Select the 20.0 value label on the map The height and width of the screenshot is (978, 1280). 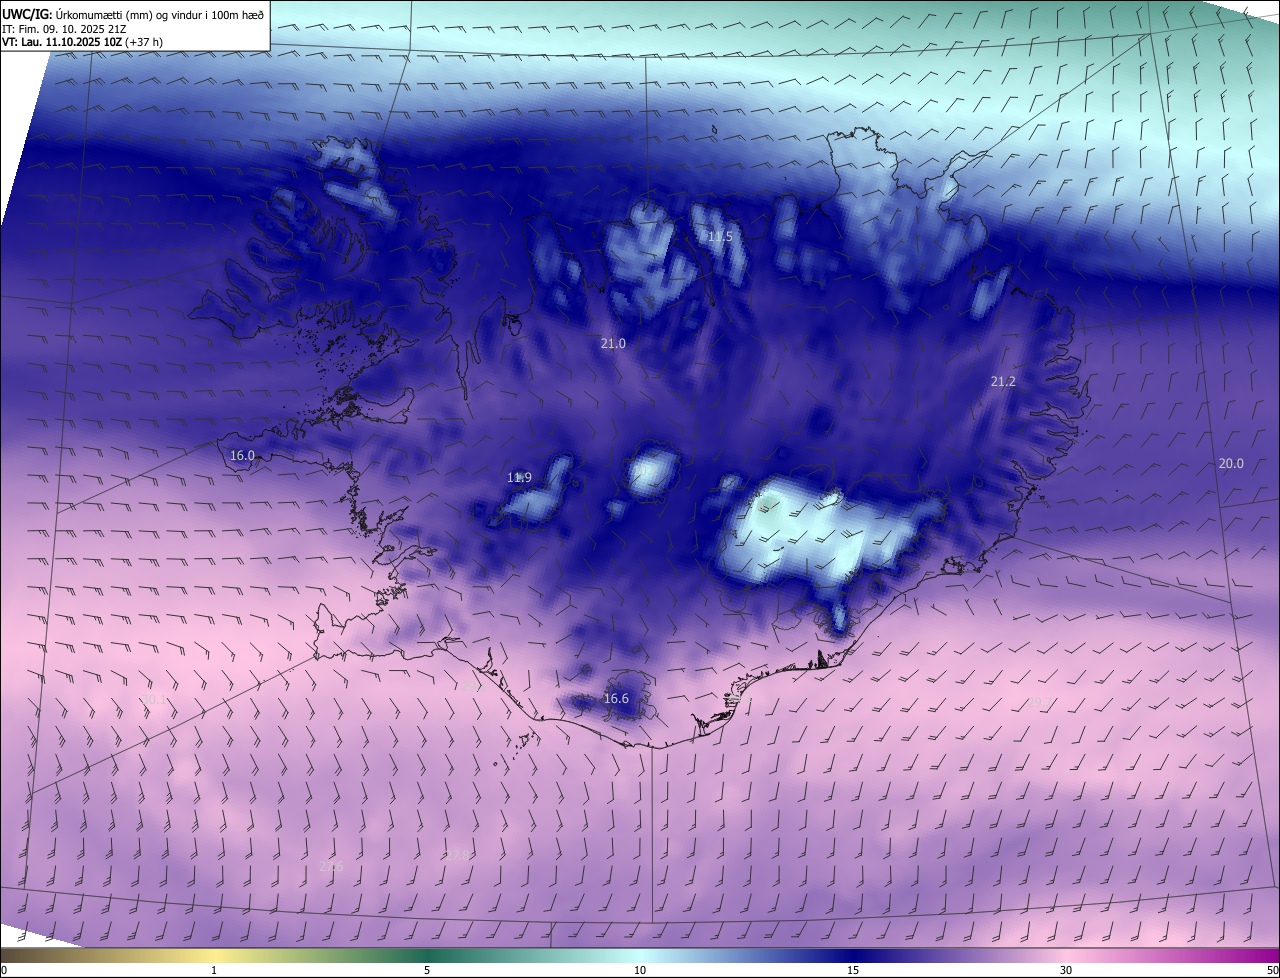(1231, 463)
